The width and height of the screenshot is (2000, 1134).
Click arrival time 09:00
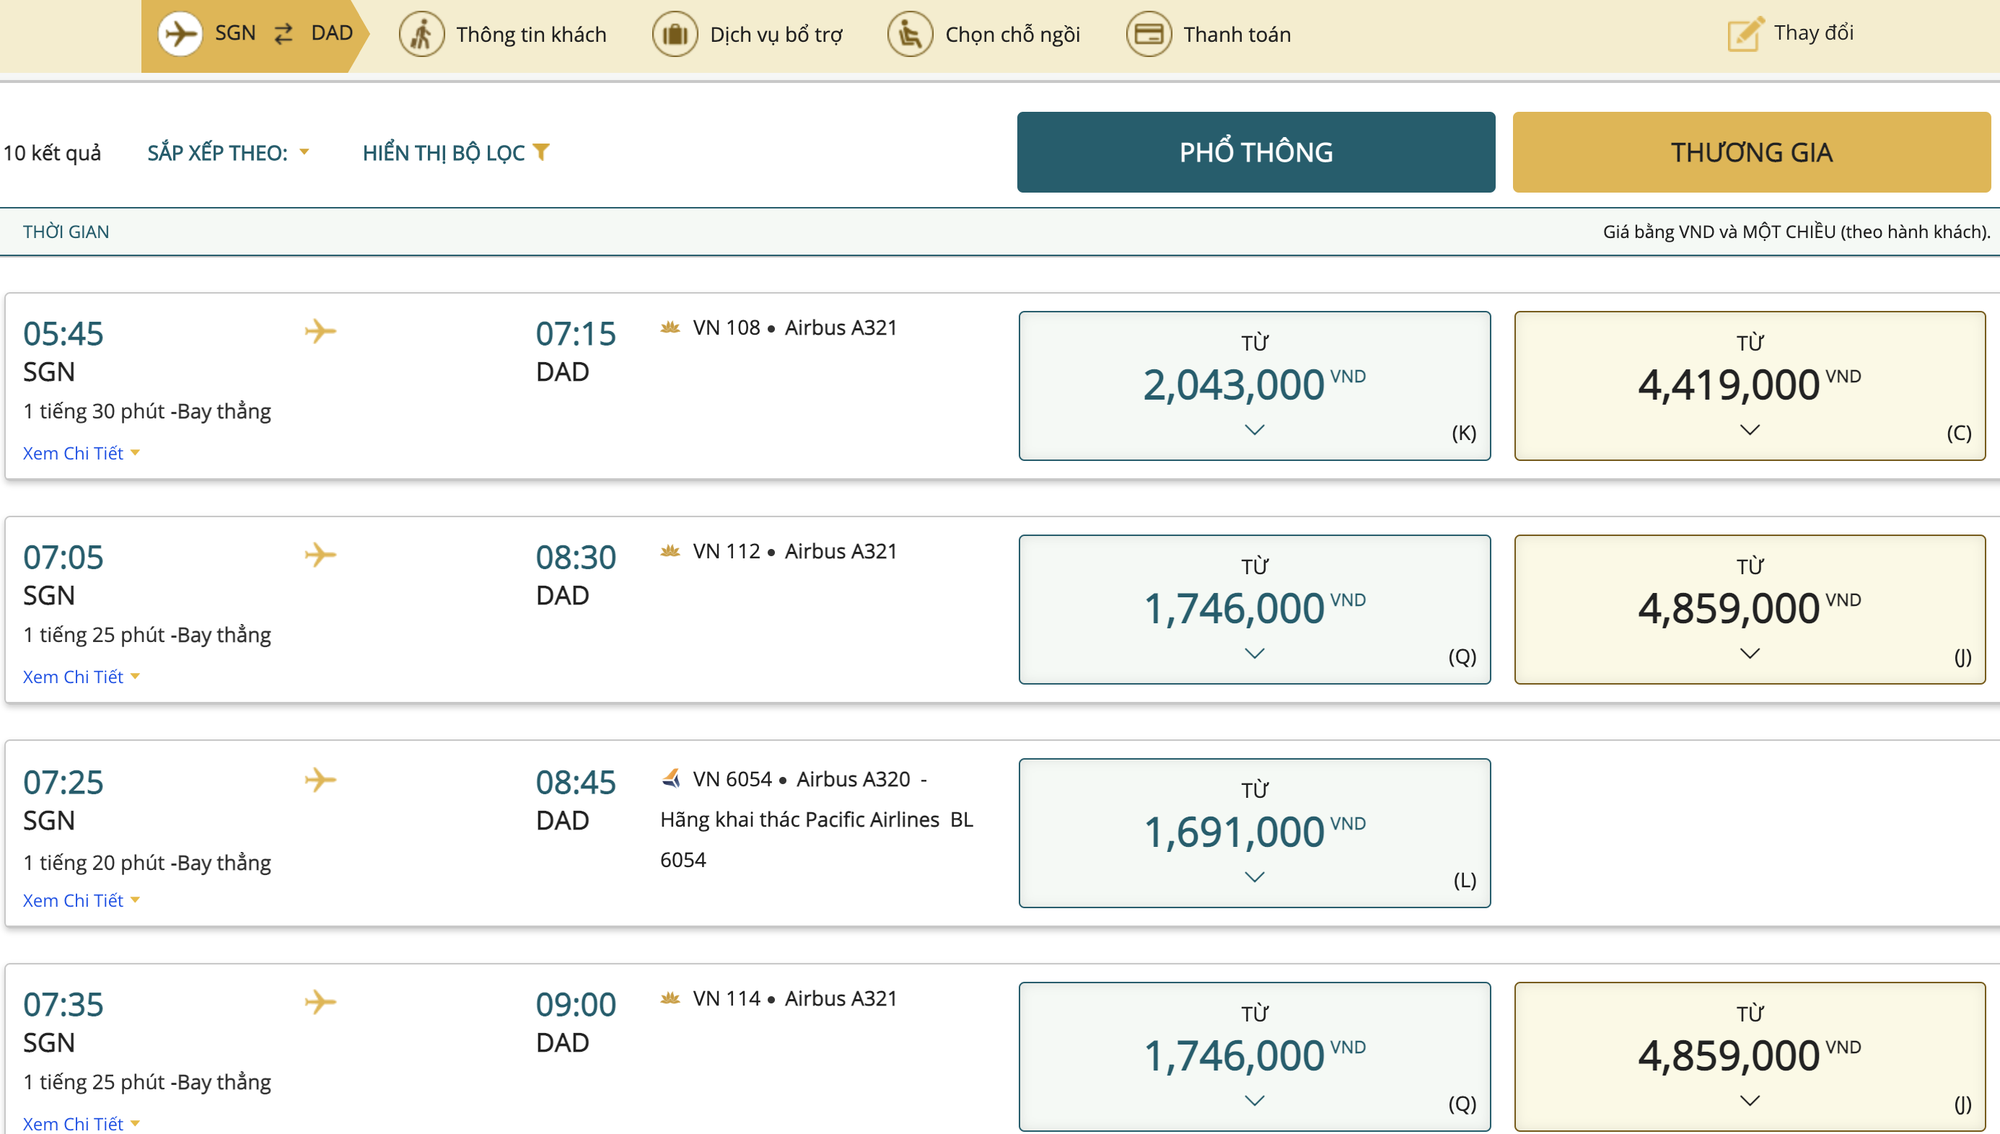tap(576, 1004)
